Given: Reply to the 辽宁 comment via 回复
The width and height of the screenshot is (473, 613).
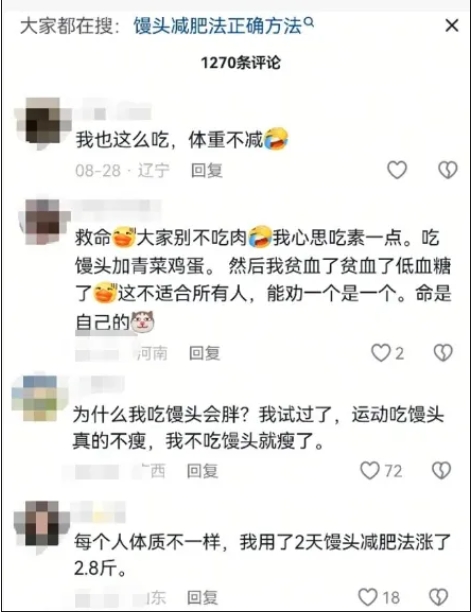Looking at the screenshot, I should (207, 170).
